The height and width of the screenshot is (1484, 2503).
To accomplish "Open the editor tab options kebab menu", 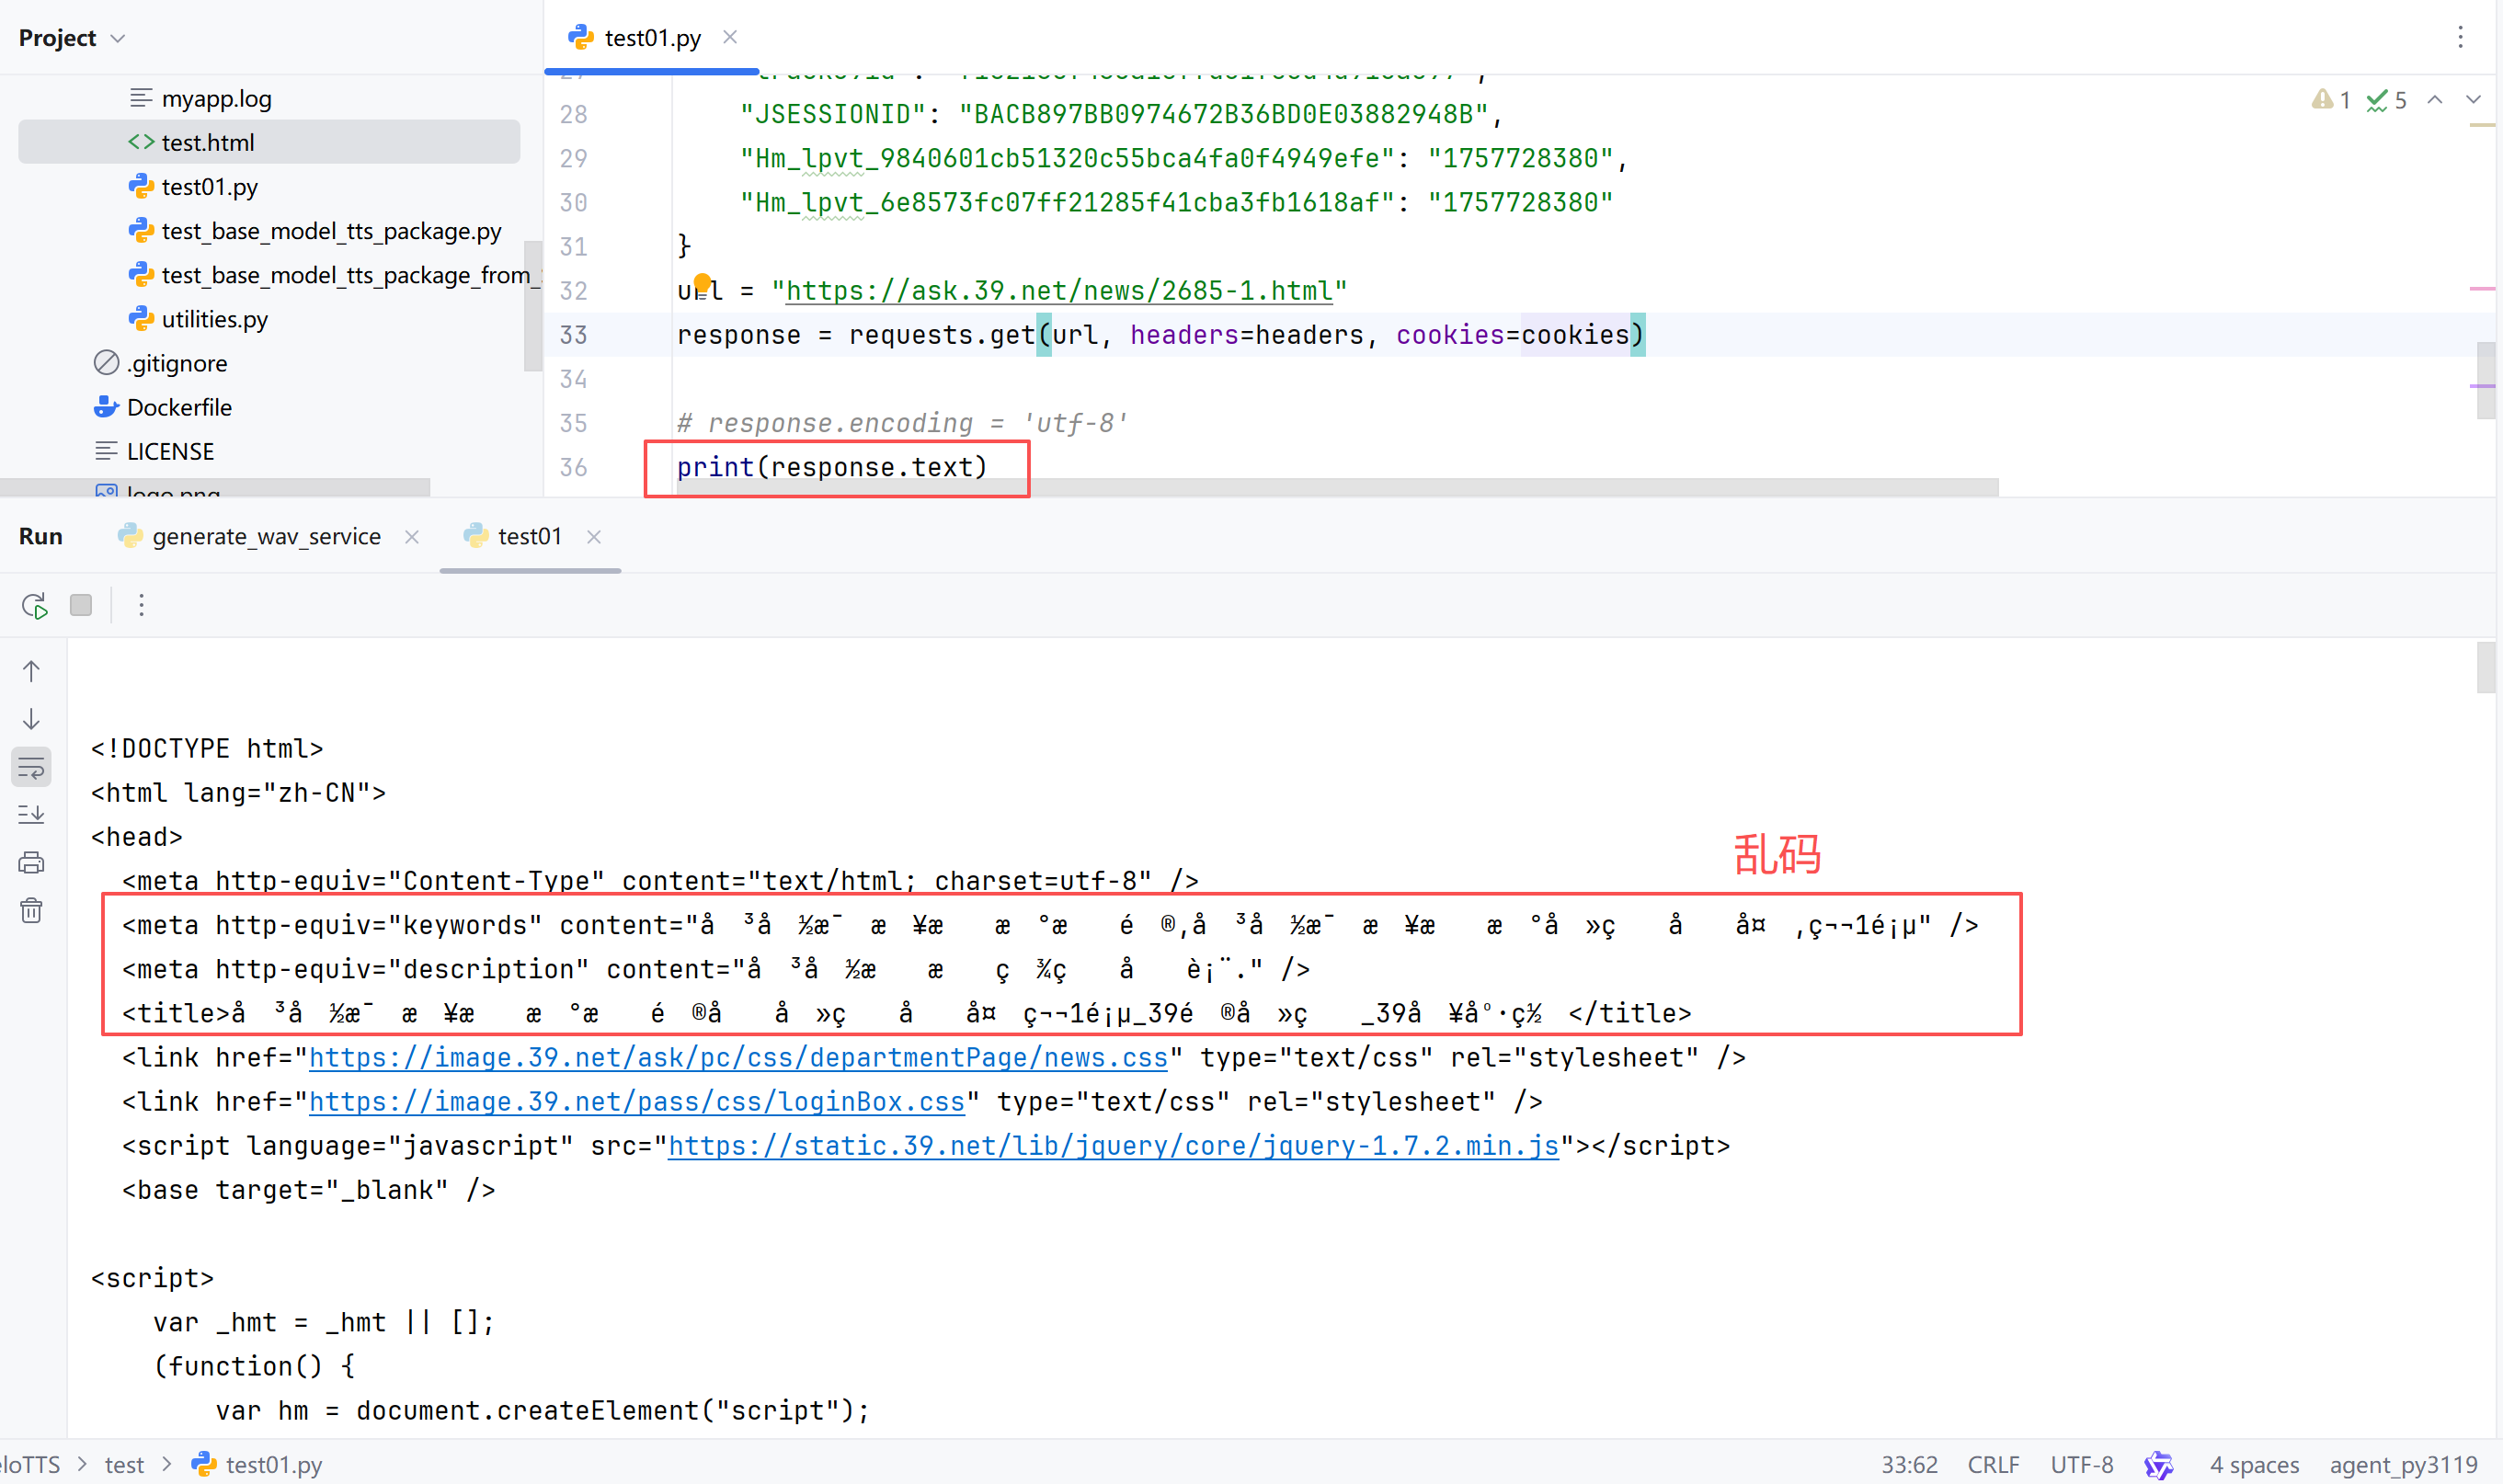I will pos(2460,38).
